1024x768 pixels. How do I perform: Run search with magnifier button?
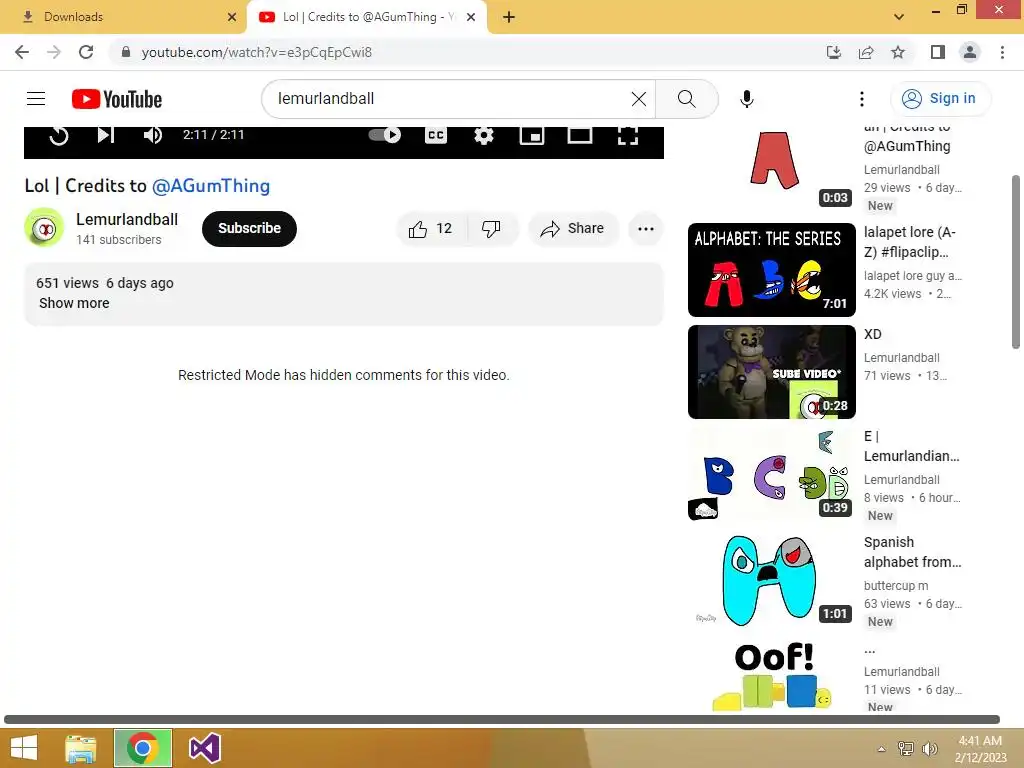coord(686,99)
